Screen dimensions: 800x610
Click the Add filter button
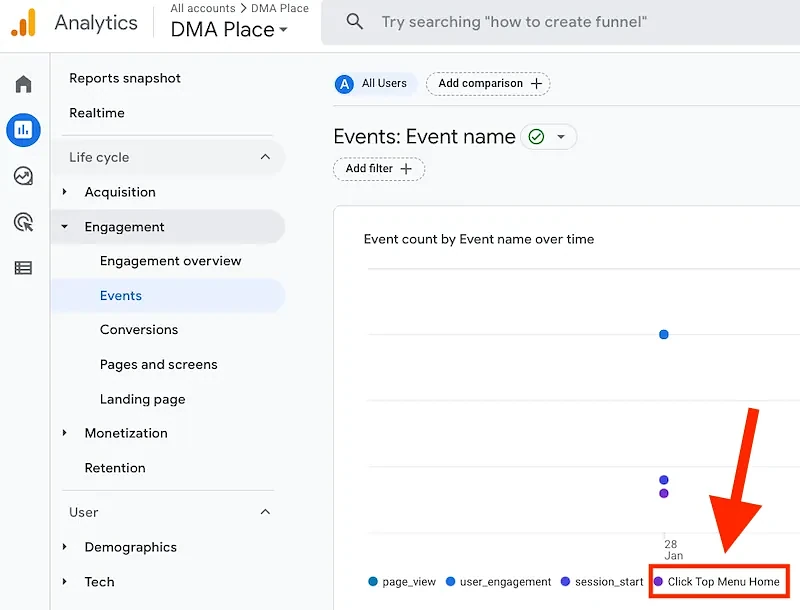[379, 169]
